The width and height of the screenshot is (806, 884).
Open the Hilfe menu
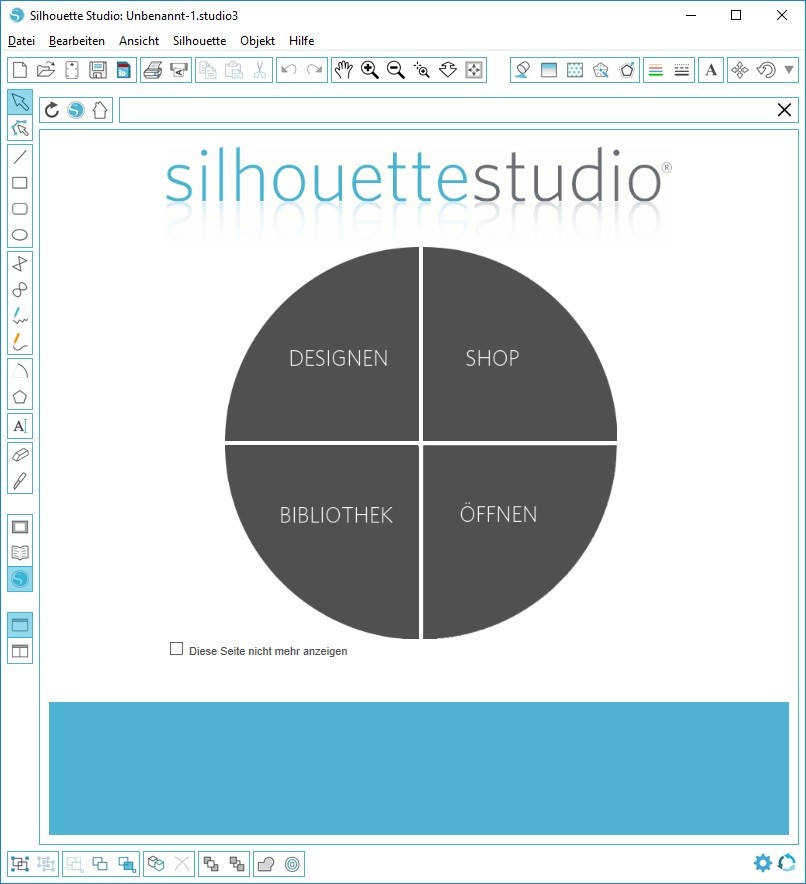302,41
